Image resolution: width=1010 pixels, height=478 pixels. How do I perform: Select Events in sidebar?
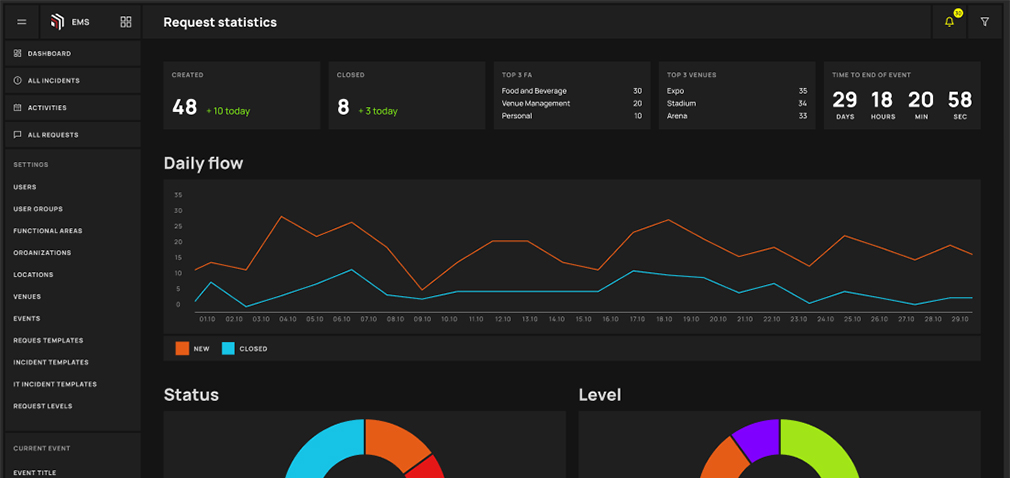[27, 318]
